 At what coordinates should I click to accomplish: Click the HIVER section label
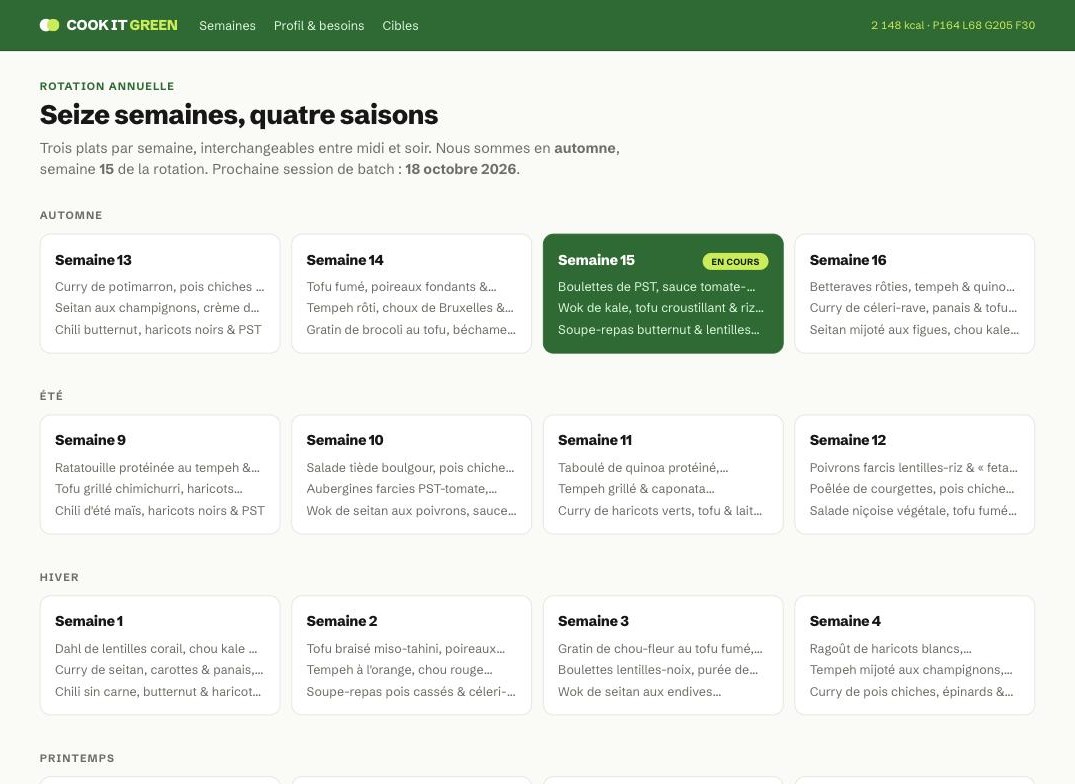click(x=60, y=577)
